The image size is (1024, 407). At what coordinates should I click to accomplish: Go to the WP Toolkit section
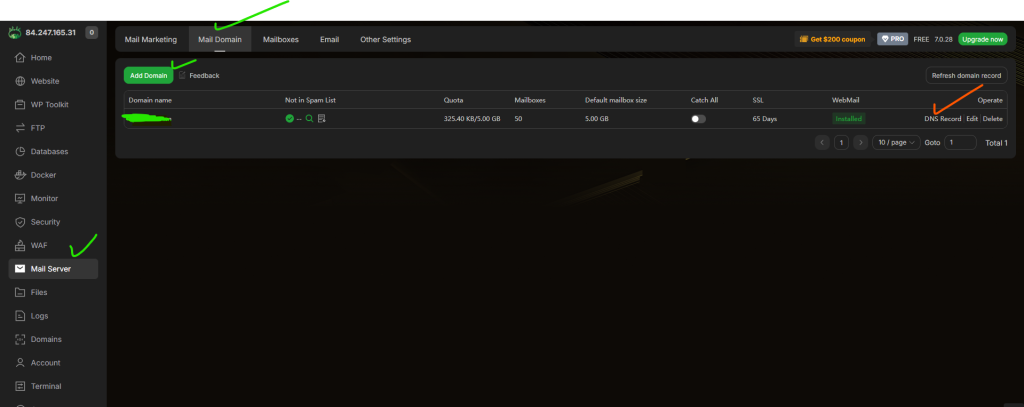[49, 104]
